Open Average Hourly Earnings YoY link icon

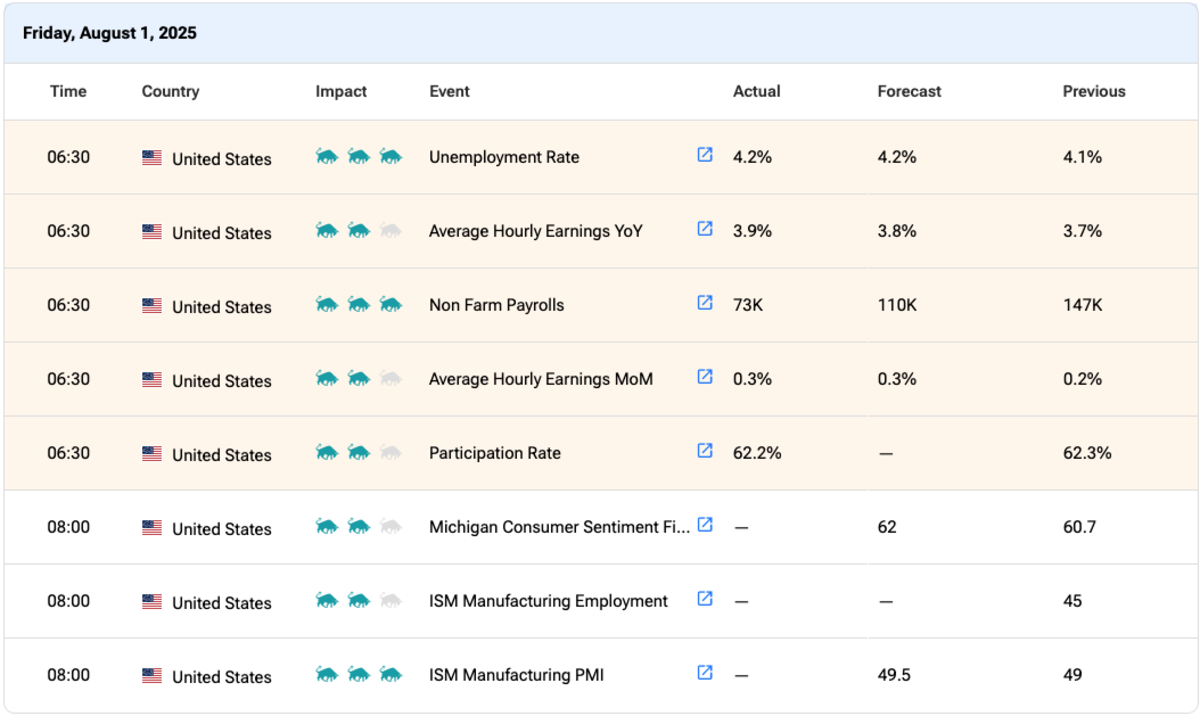[x=705, y=229]
